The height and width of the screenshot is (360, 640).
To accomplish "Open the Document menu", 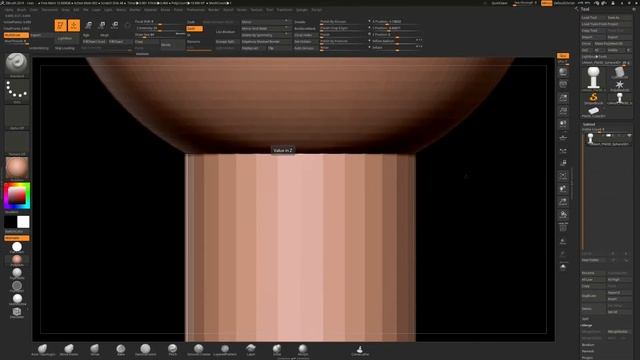I will pos(50,10).
